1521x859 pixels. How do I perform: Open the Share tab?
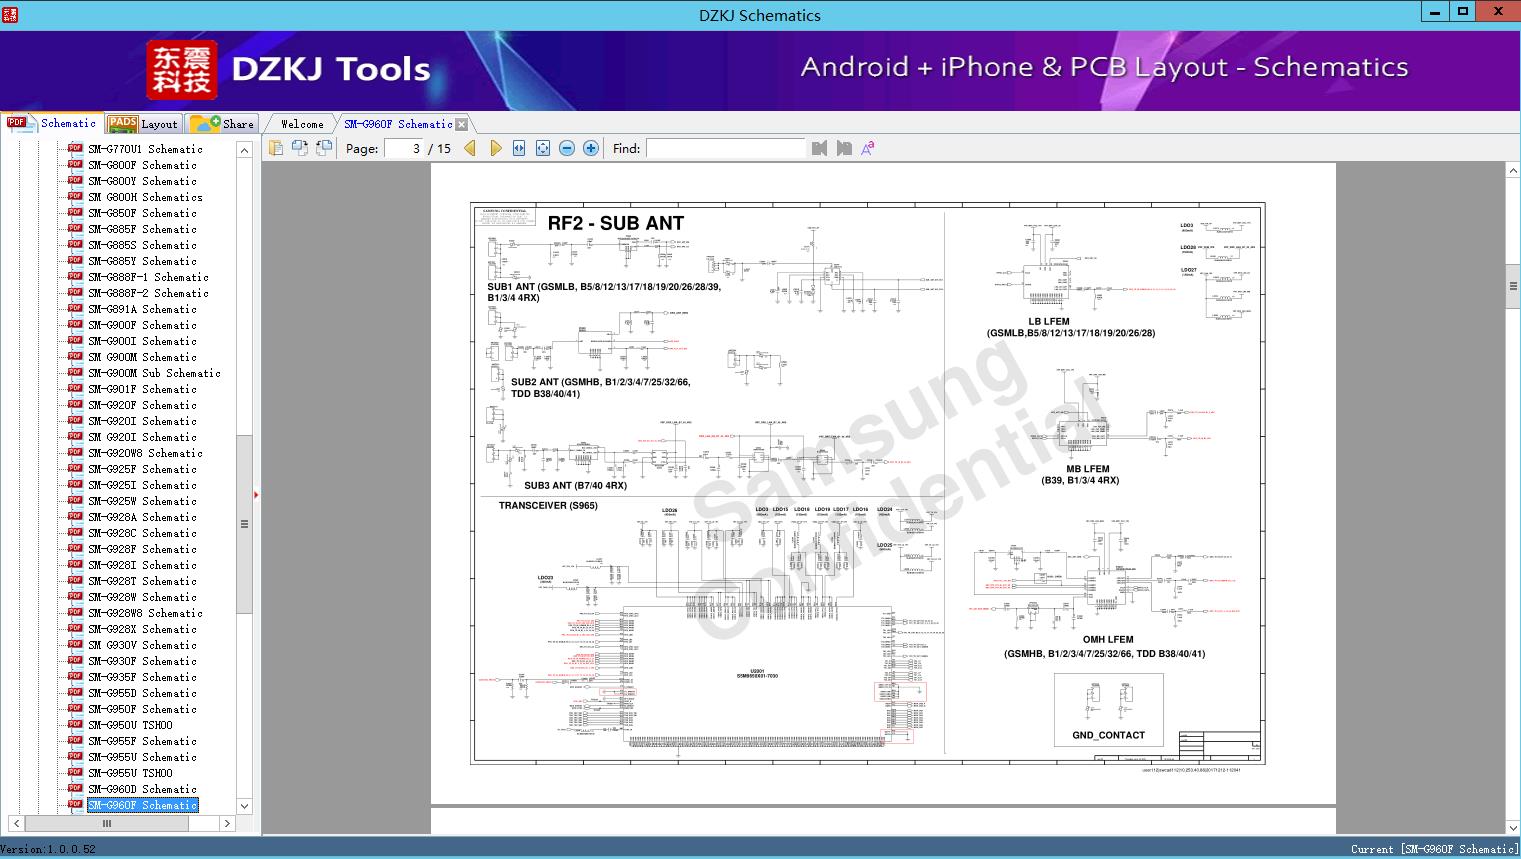click(x=222, y=123)
